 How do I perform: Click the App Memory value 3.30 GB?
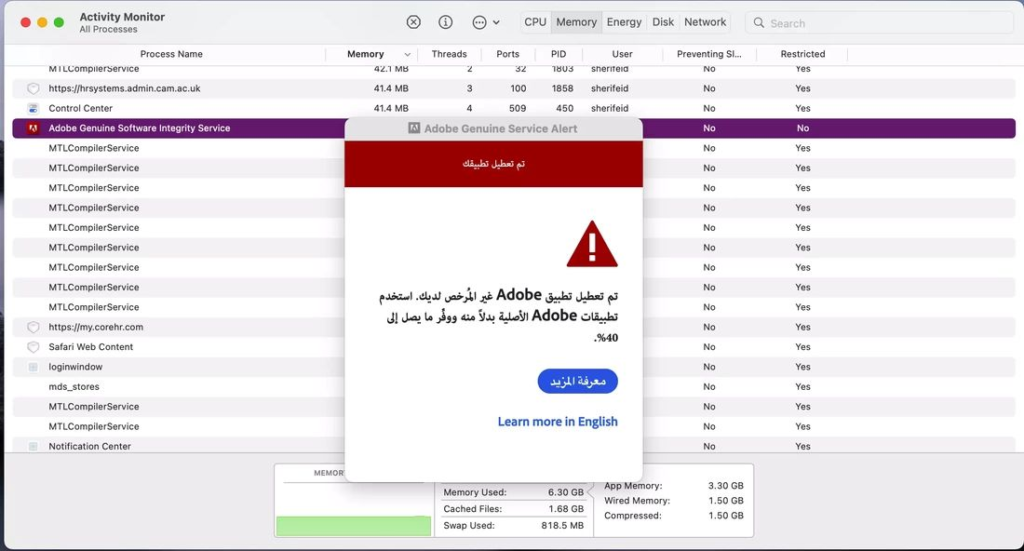pyautogui.click(x=726, y=486)
